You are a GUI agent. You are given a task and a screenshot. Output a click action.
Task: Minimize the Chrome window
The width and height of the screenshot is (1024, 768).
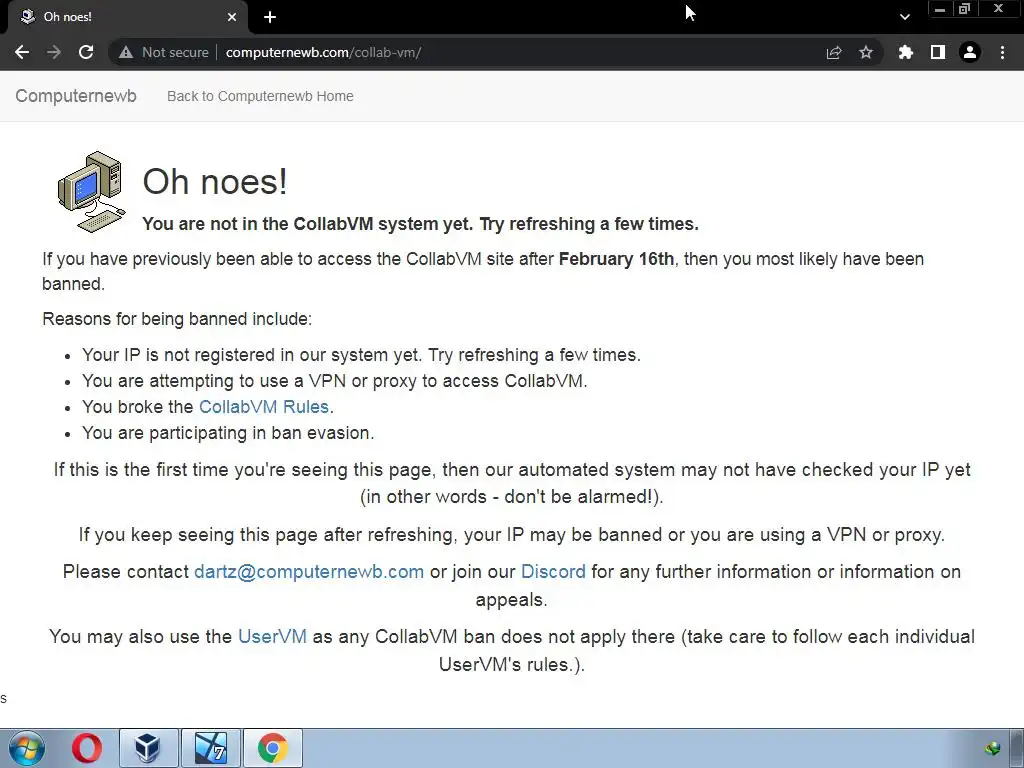pyautogui.click(x=940, y=9)
